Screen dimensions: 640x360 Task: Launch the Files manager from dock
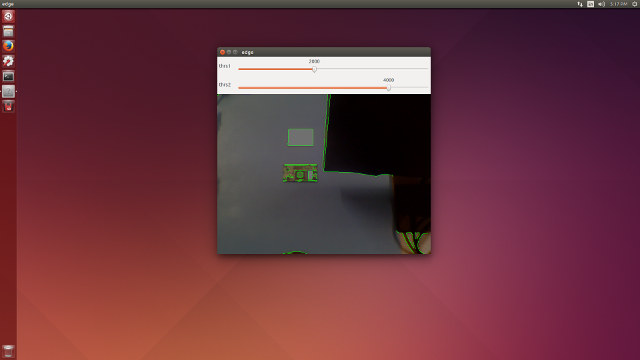click(8, 31)
